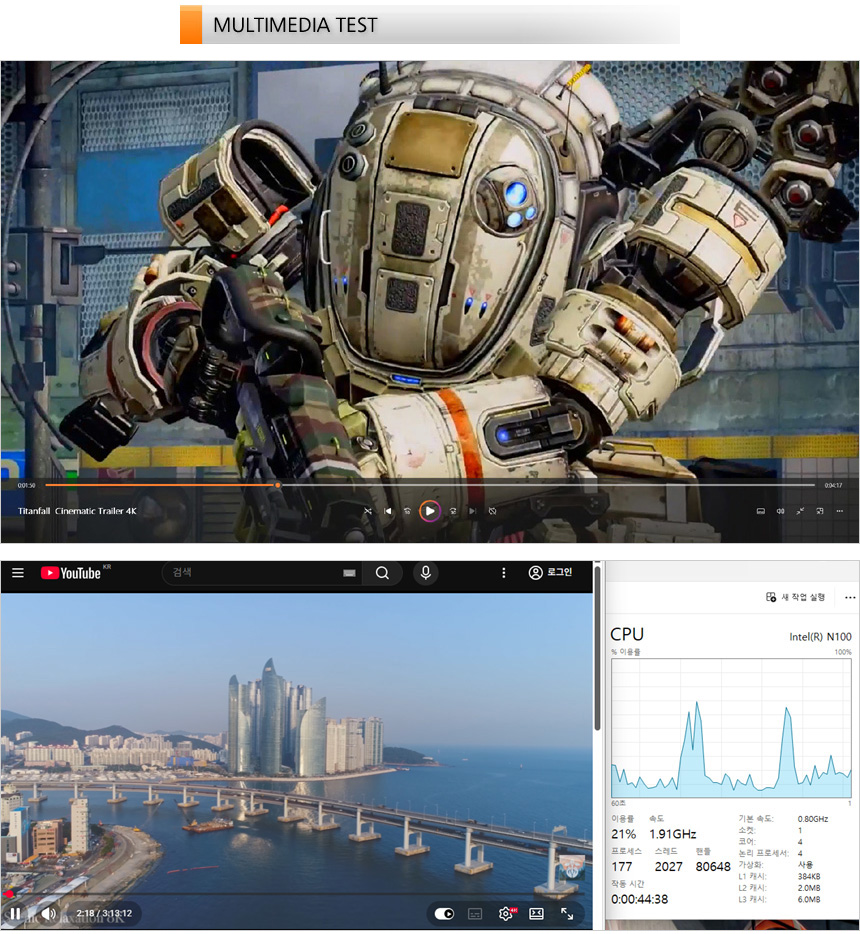Open the YouTube hamburger guide menu
The height and width of the screenshot is (934, 860).
tap(17, 573)
